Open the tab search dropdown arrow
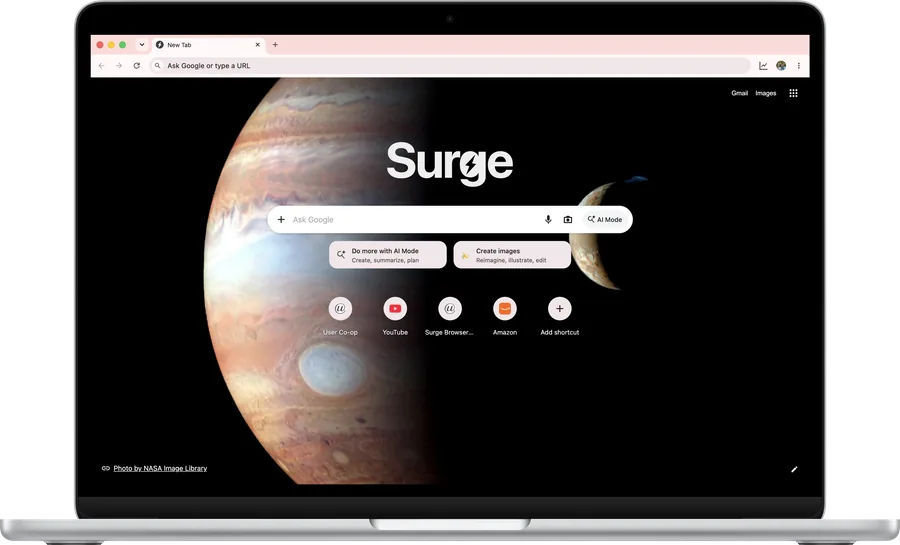Screen dimensions: 900x545 click(x=142, y=45)
